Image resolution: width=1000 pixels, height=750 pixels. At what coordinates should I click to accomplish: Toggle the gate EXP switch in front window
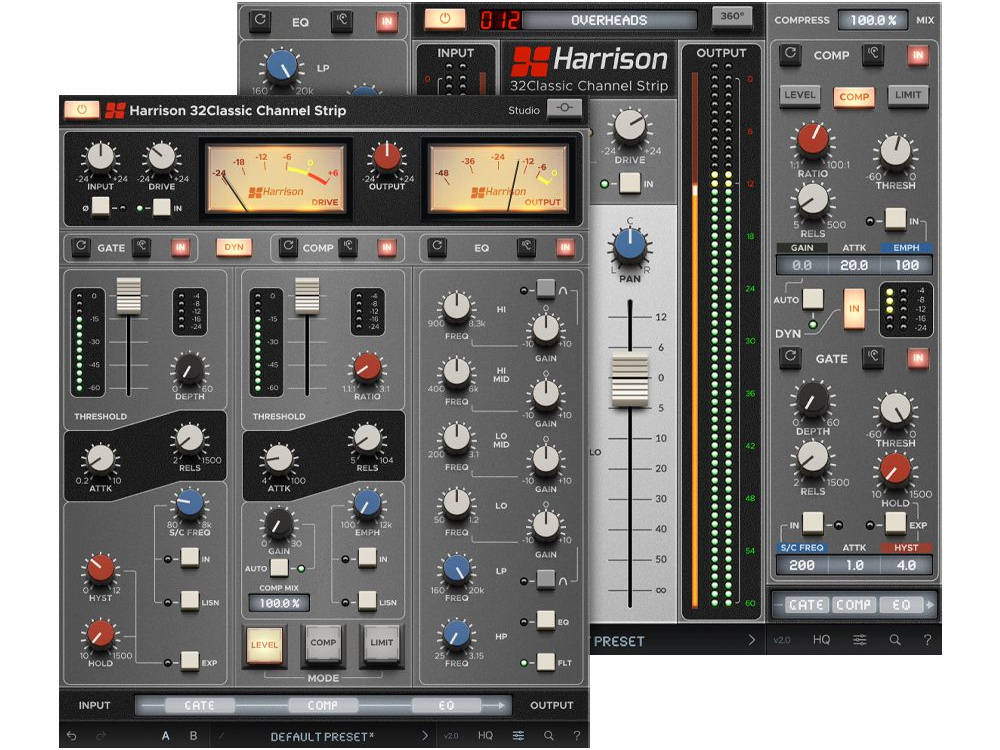189,662
